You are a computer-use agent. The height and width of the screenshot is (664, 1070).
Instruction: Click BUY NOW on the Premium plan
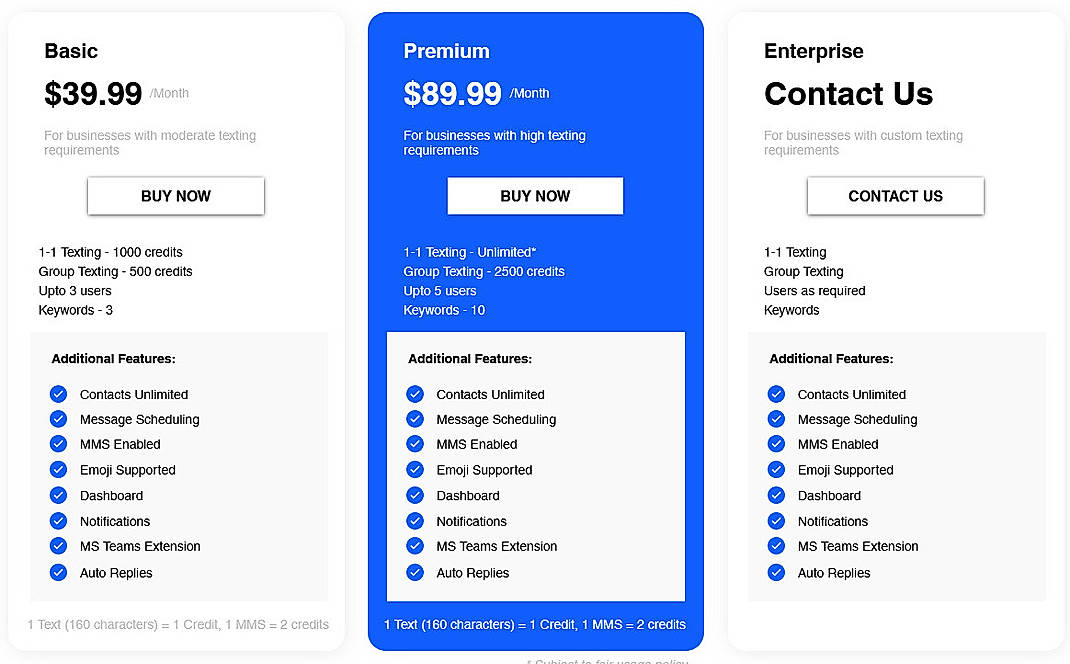(535, 196)
